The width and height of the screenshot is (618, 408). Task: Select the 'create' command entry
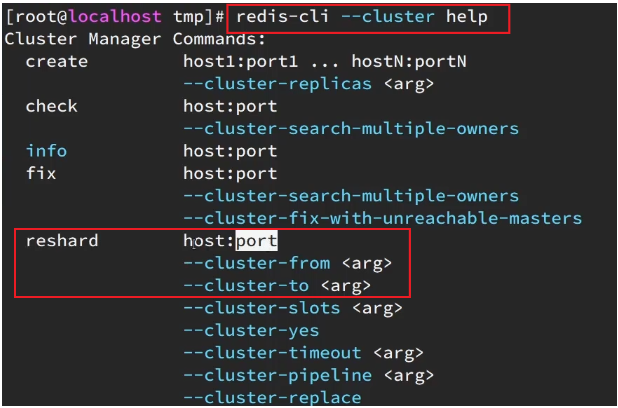pos(57,61)
